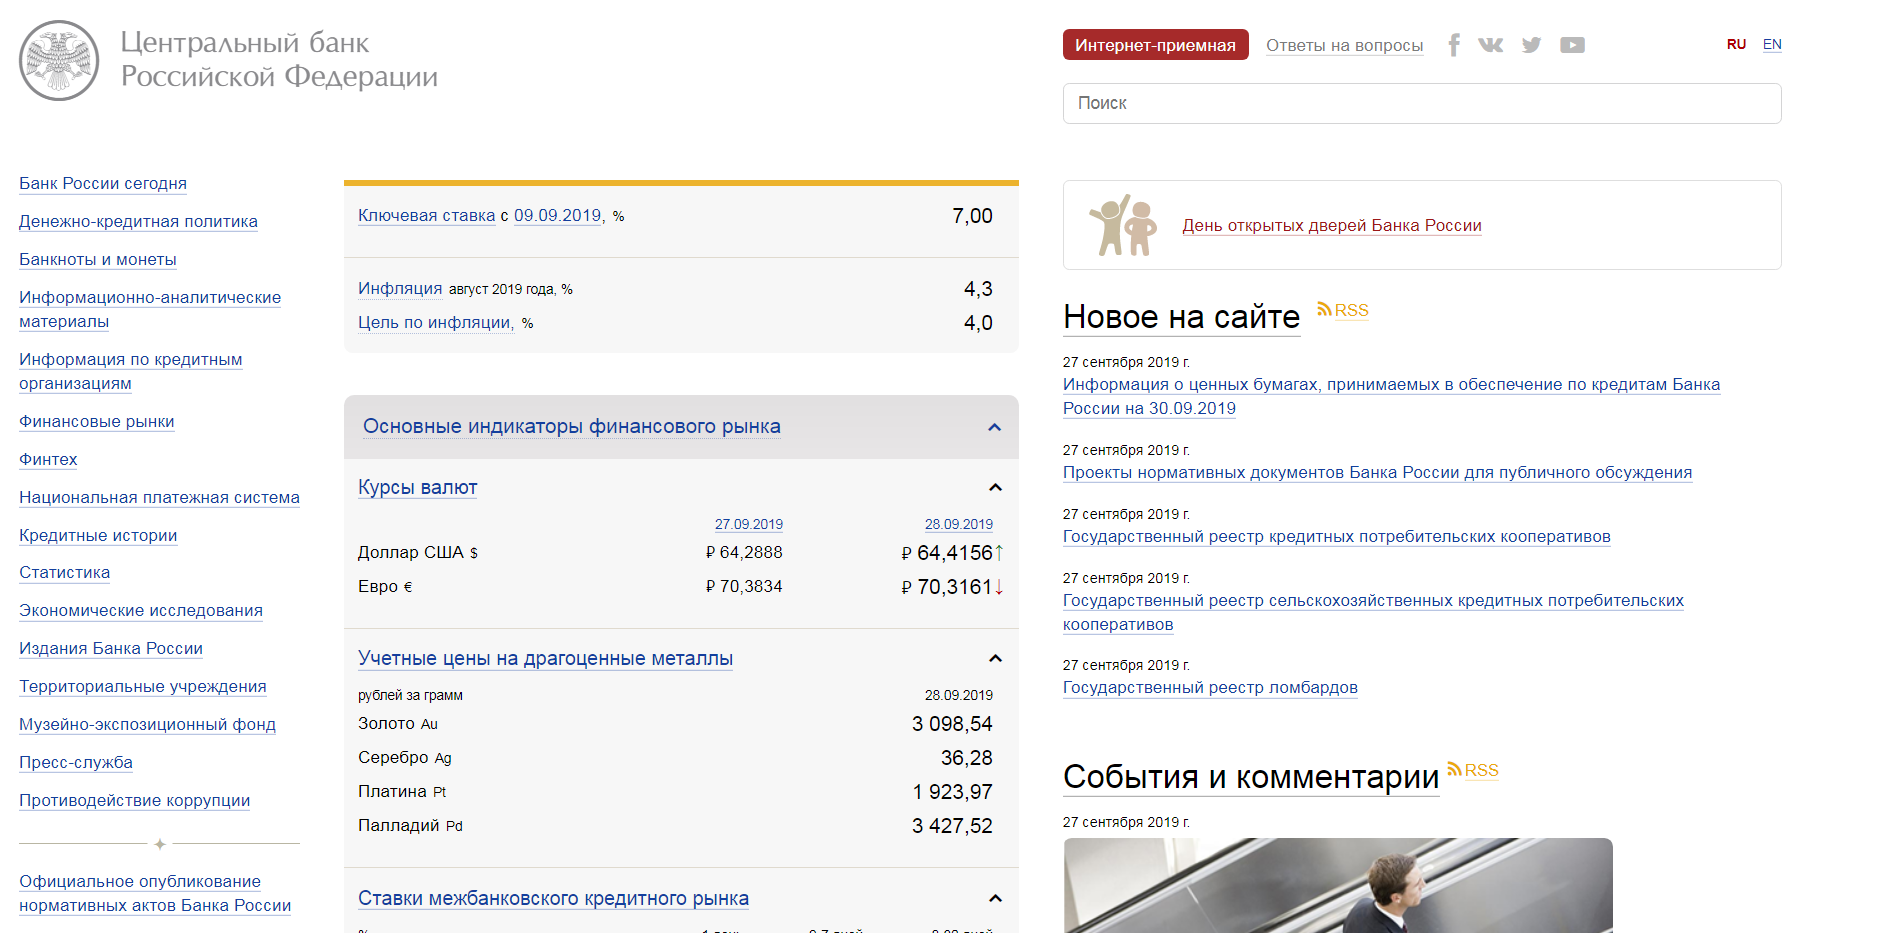Screen dimensions: 1888x933
Task: Collapse the Курсы валют section chevron
Action: (995, 488)
